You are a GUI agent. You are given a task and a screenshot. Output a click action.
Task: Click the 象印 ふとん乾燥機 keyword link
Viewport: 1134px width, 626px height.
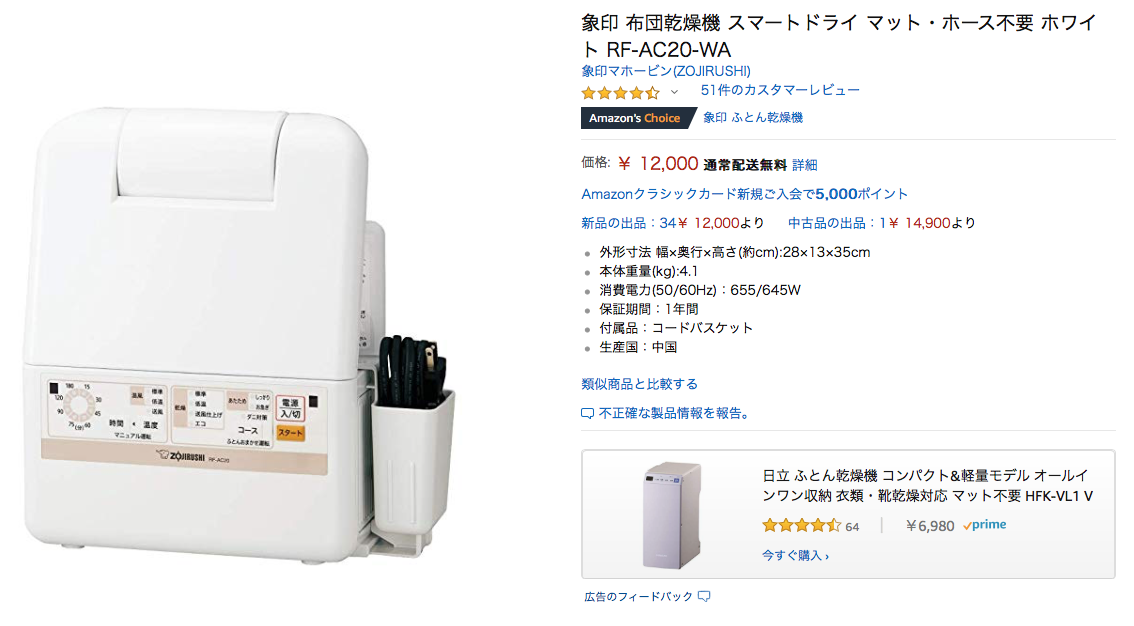(x=753, y=118)
